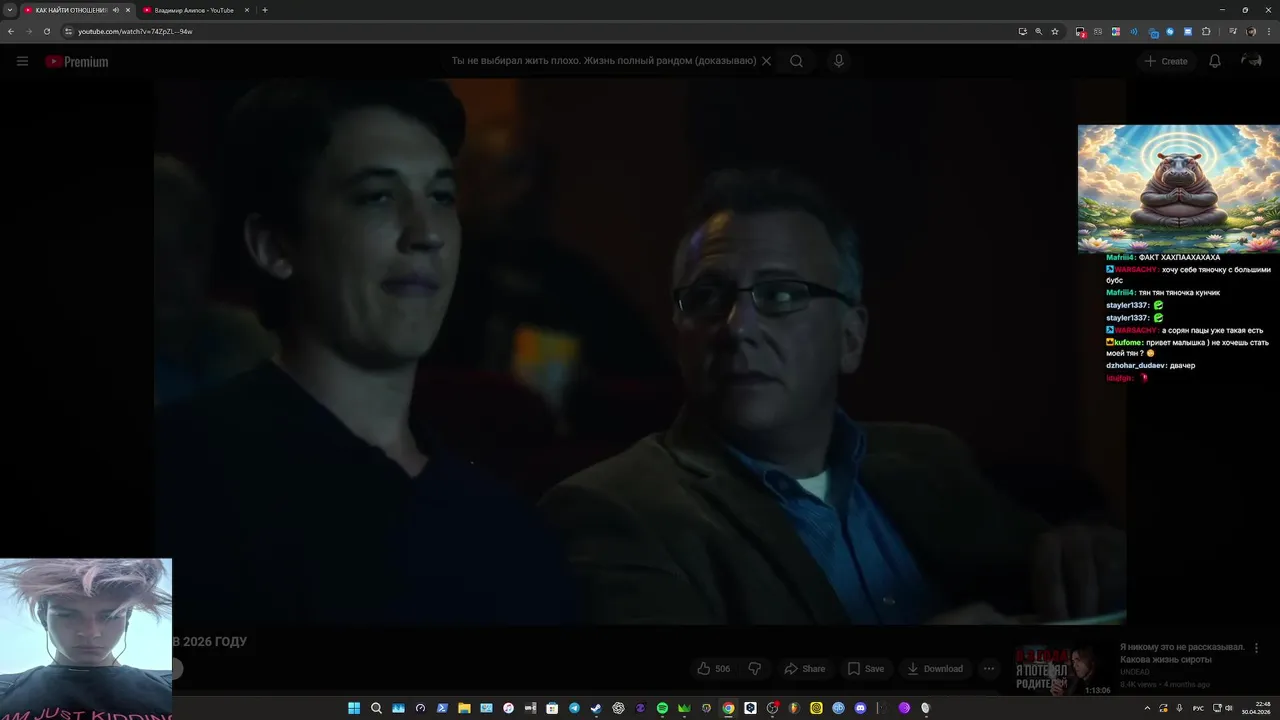
Task: Open volume control in system tray
Action: coord(1229,708)
